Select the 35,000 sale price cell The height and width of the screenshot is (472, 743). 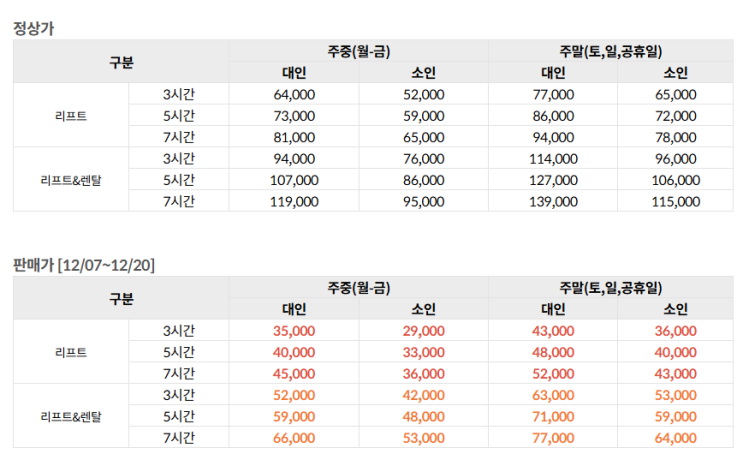click(294, 331)
